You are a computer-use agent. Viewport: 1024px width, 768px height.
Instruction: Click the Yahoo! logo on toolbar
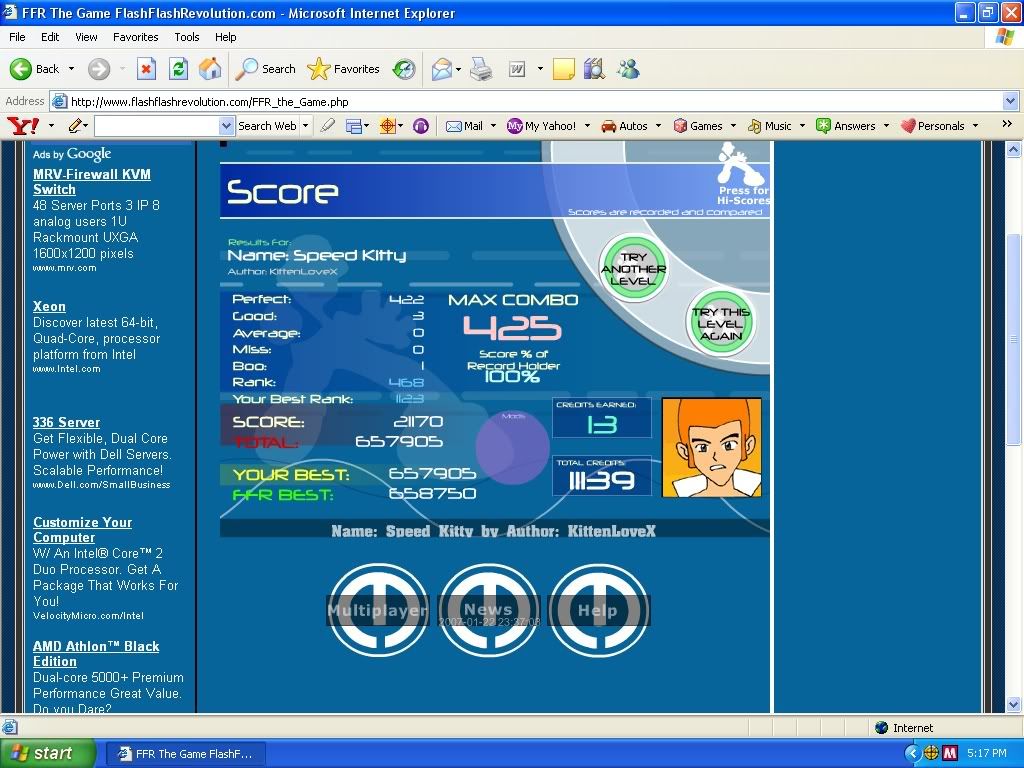pyautogui.click(x=22, y=126)
